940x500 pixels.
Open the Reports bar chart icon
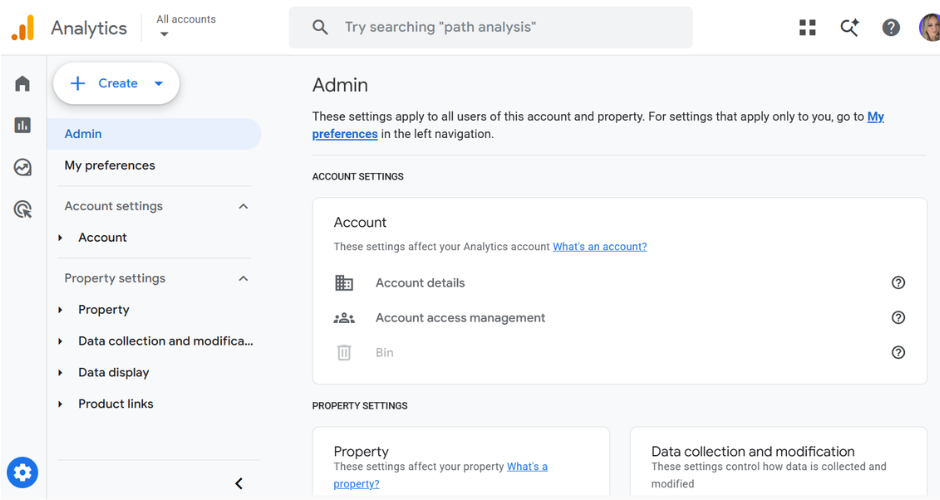[x=22, y=125]
